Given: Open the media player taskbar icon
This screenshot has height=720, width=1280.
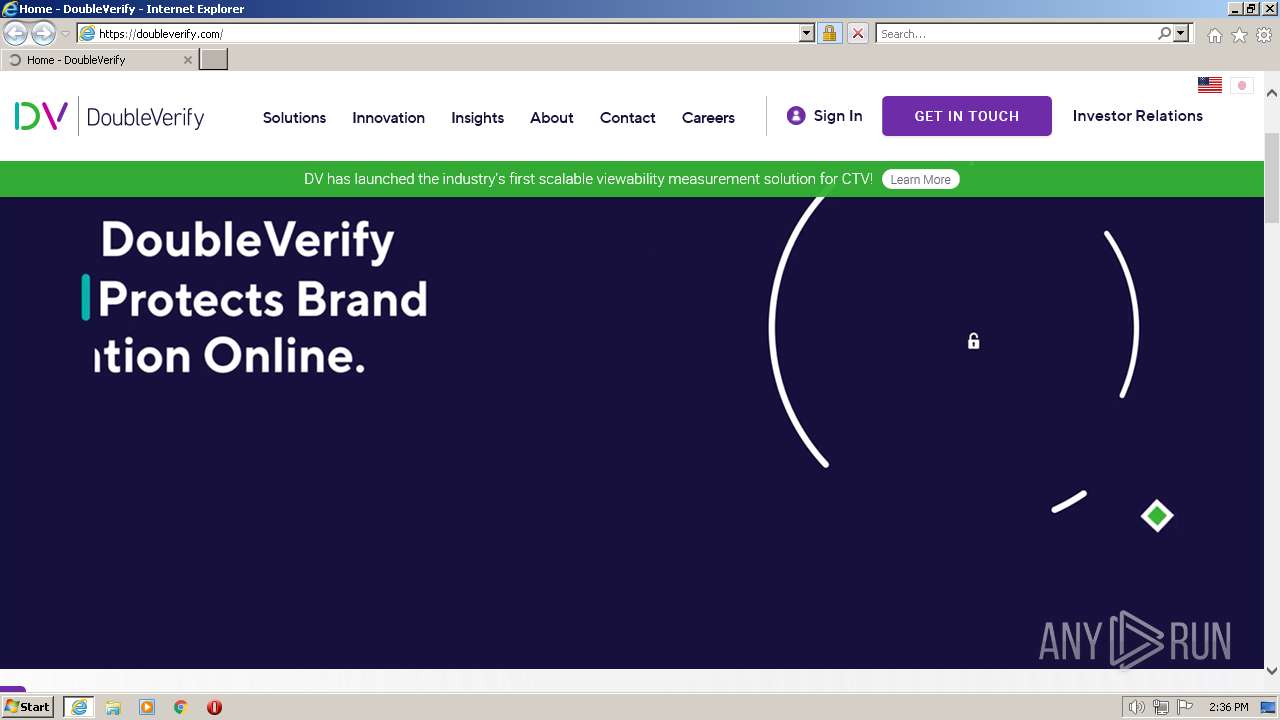Looking at the screenshot, I should 147,707.
